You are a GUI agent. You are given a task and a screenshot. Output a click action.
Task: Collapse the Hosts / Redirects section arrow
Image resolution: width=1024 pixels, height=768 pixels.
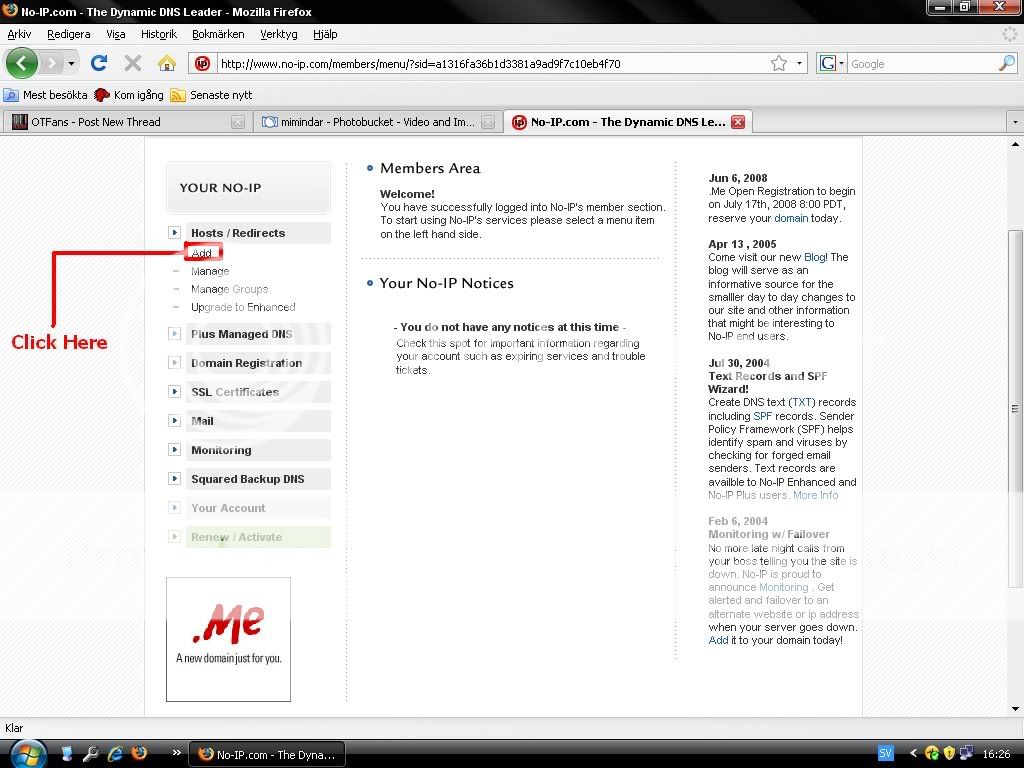[174, 232]
